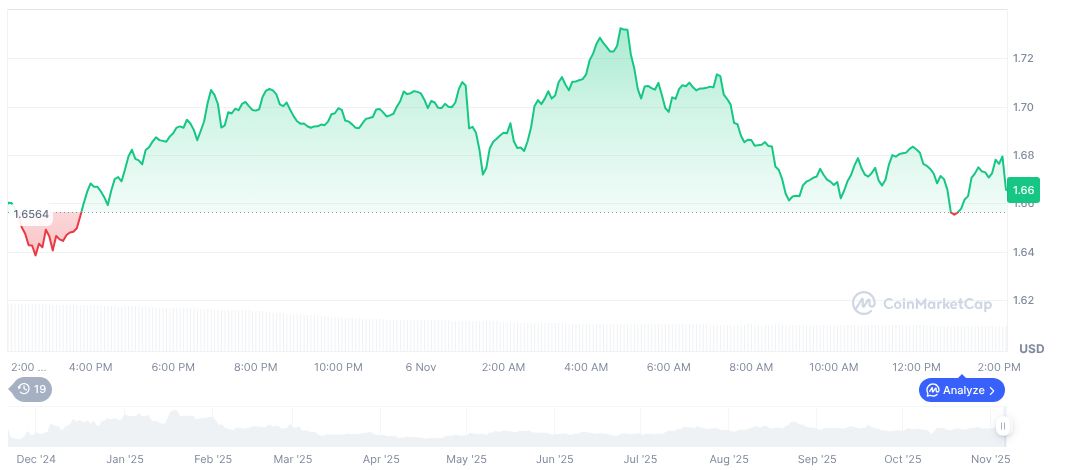Image resolution: width=1072 pixels, height=470 pixels.
Task: Click the highest peak of the price line
Action: click(x=623, y=29)
